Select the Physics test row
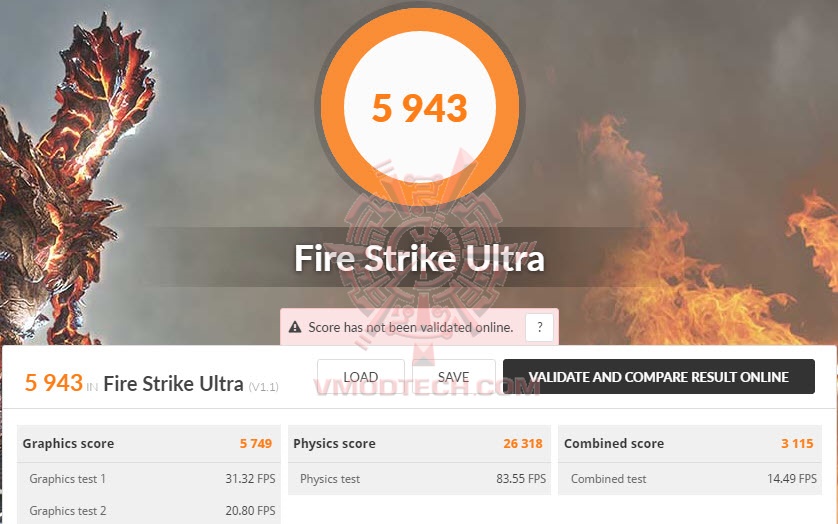The image size is (838, 524). [x=419, y=479]
